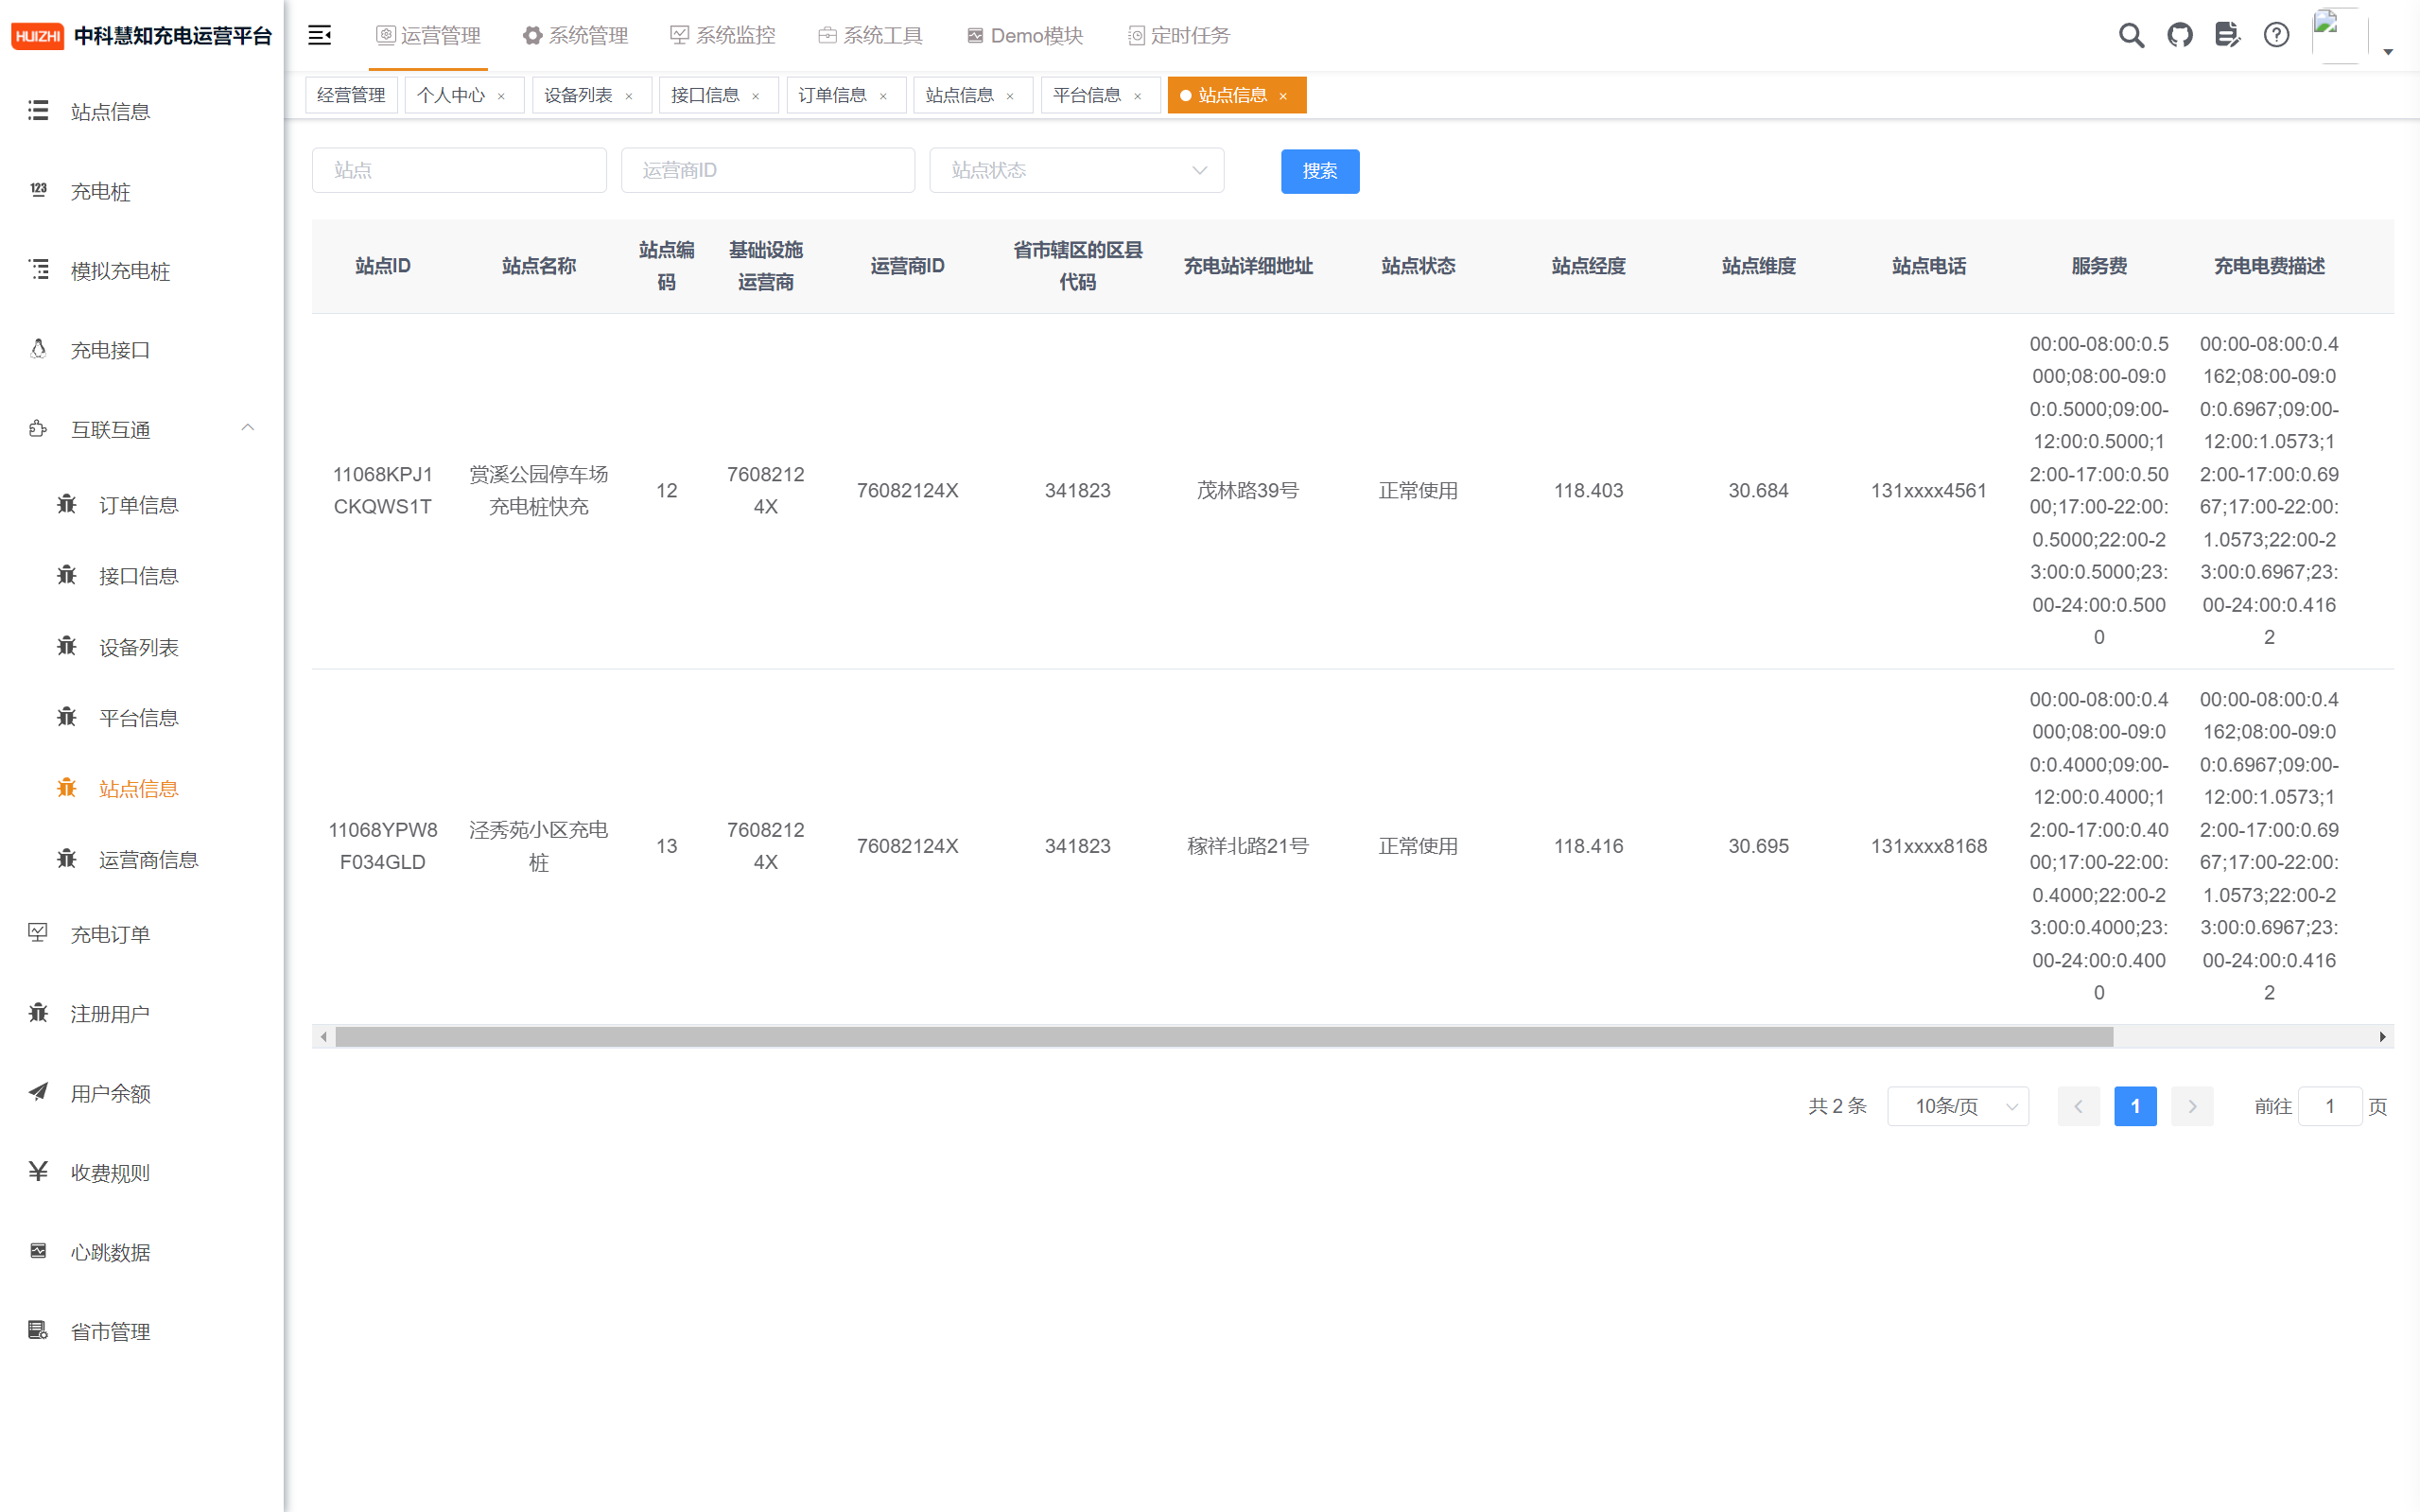2420x1512 pixels.
Task: Click the address cell 茂林路39号
Action: pyautogui.click(x=1247, y=490)
